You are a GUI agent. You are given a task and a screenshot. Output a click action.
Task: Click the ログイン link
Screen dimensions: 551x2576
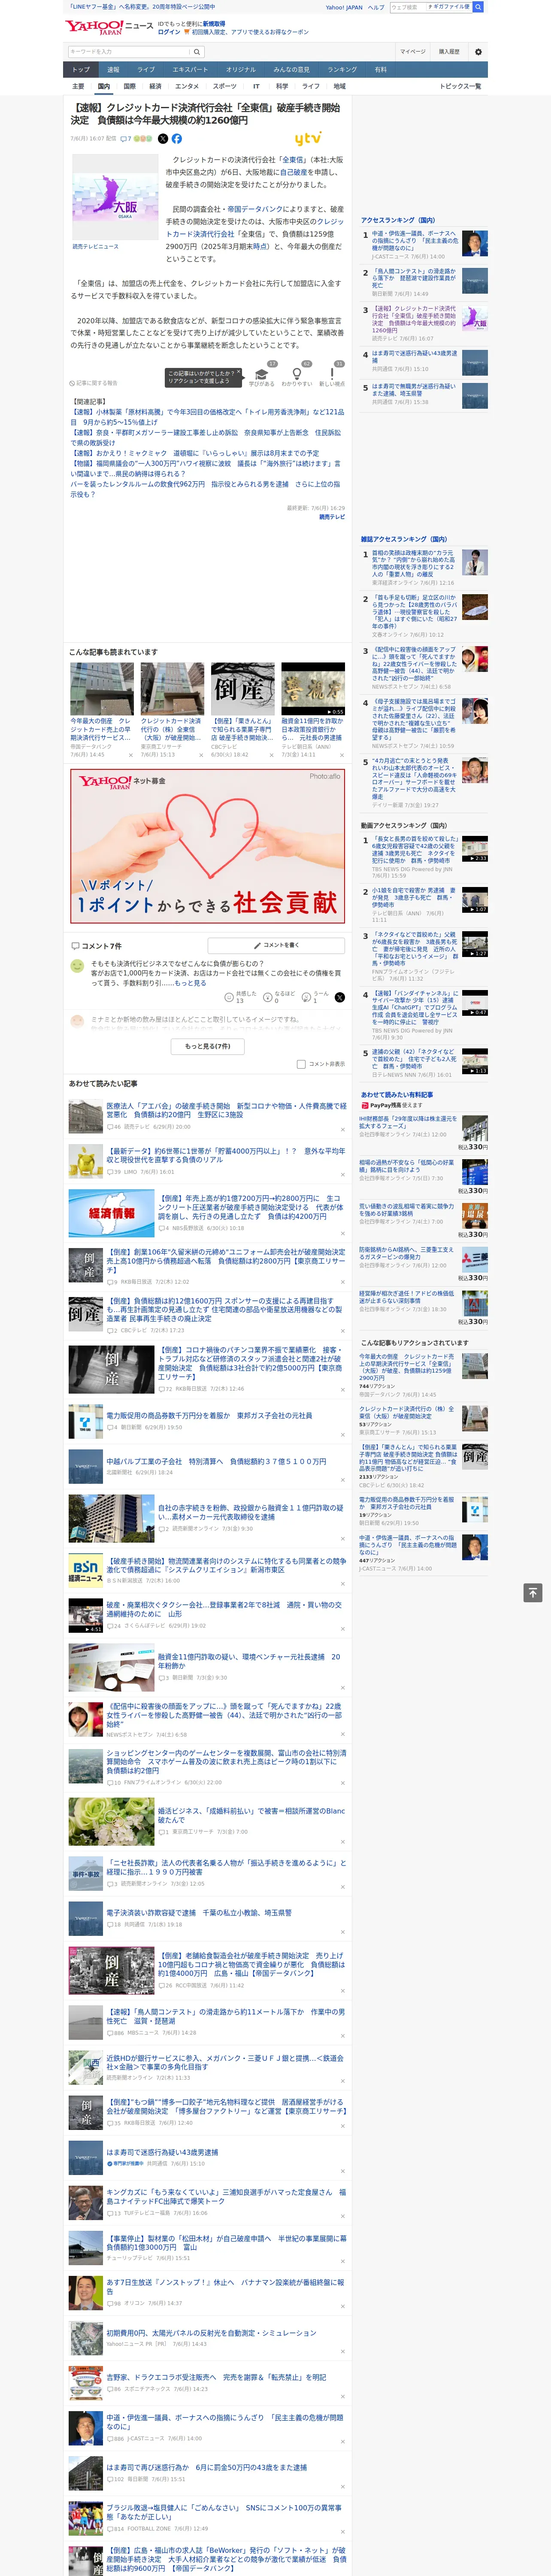point(169,32)
